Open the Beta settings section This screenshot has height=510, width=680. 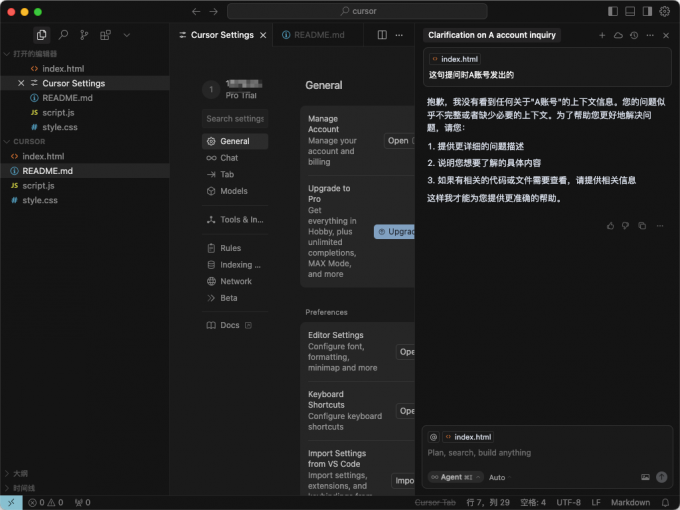click(x=235, y=298)
